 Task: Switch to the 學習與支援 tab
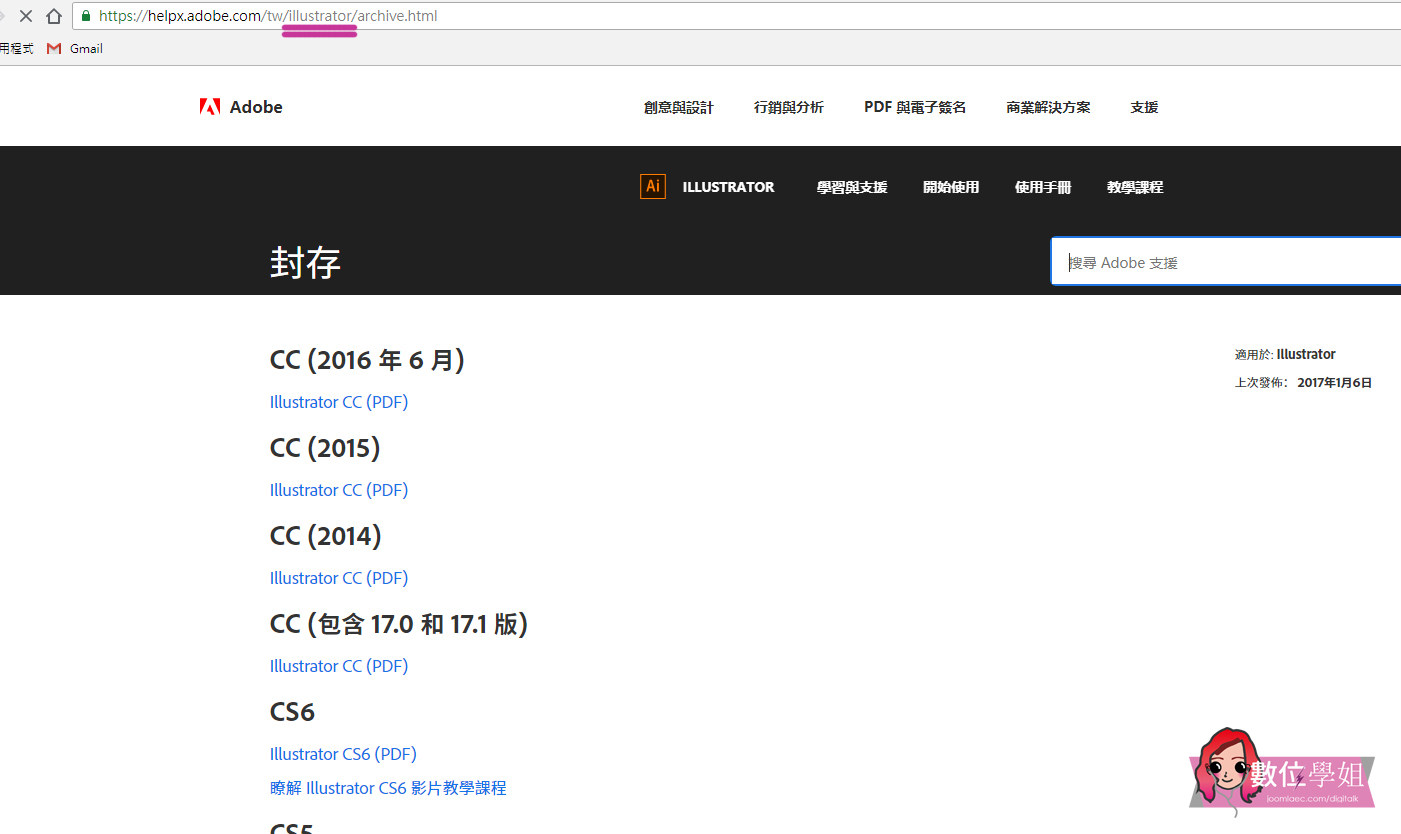[851, 187]
